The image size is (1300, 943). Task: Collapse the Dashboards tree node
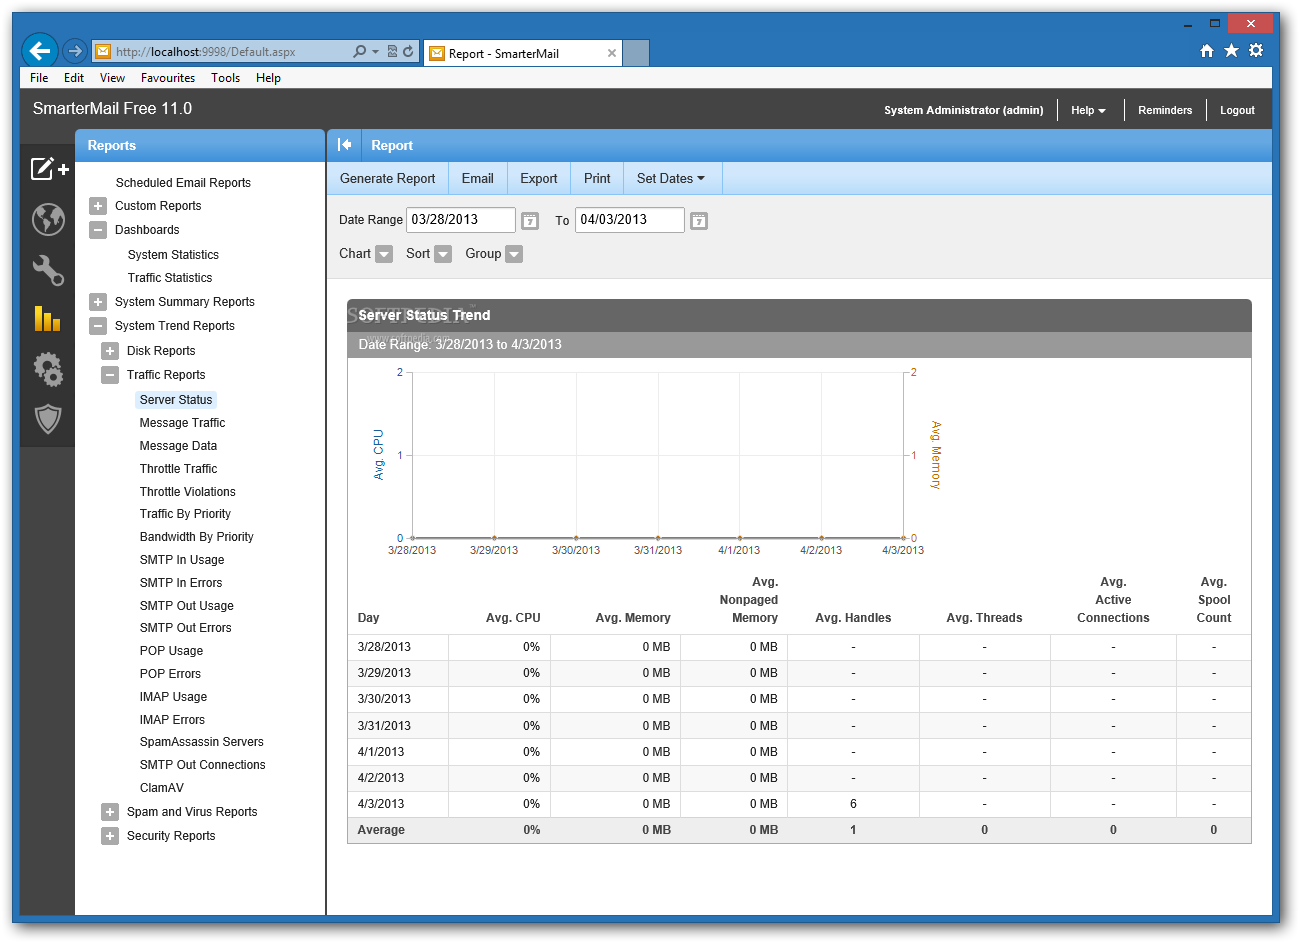98,230
